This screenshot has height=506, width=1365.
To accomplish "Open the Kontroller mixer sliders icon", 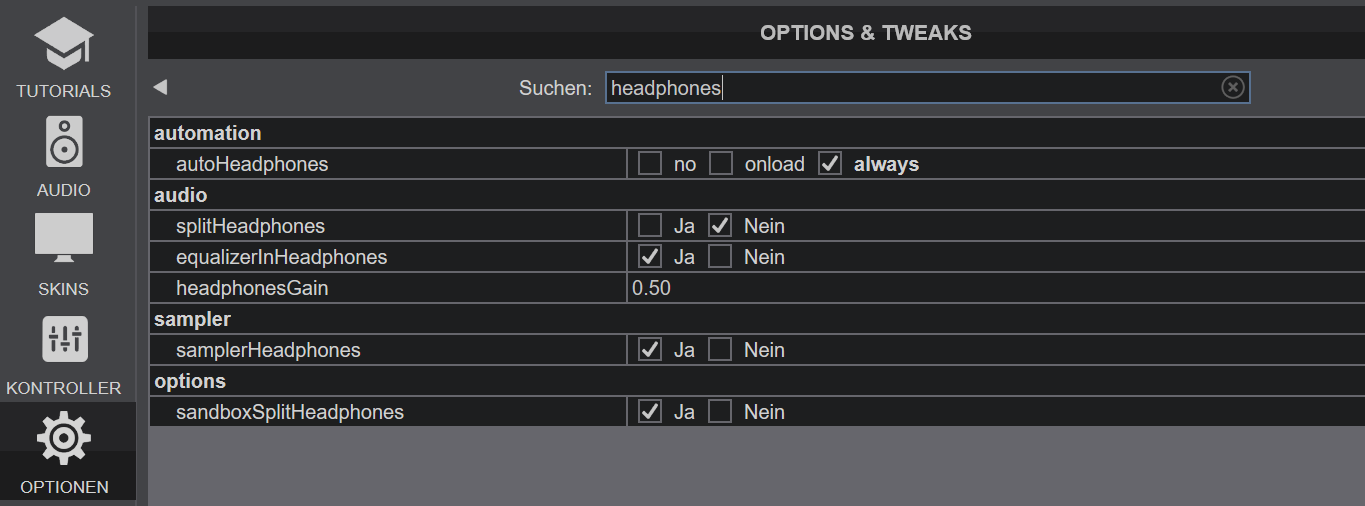I will (x=64, y=339).
